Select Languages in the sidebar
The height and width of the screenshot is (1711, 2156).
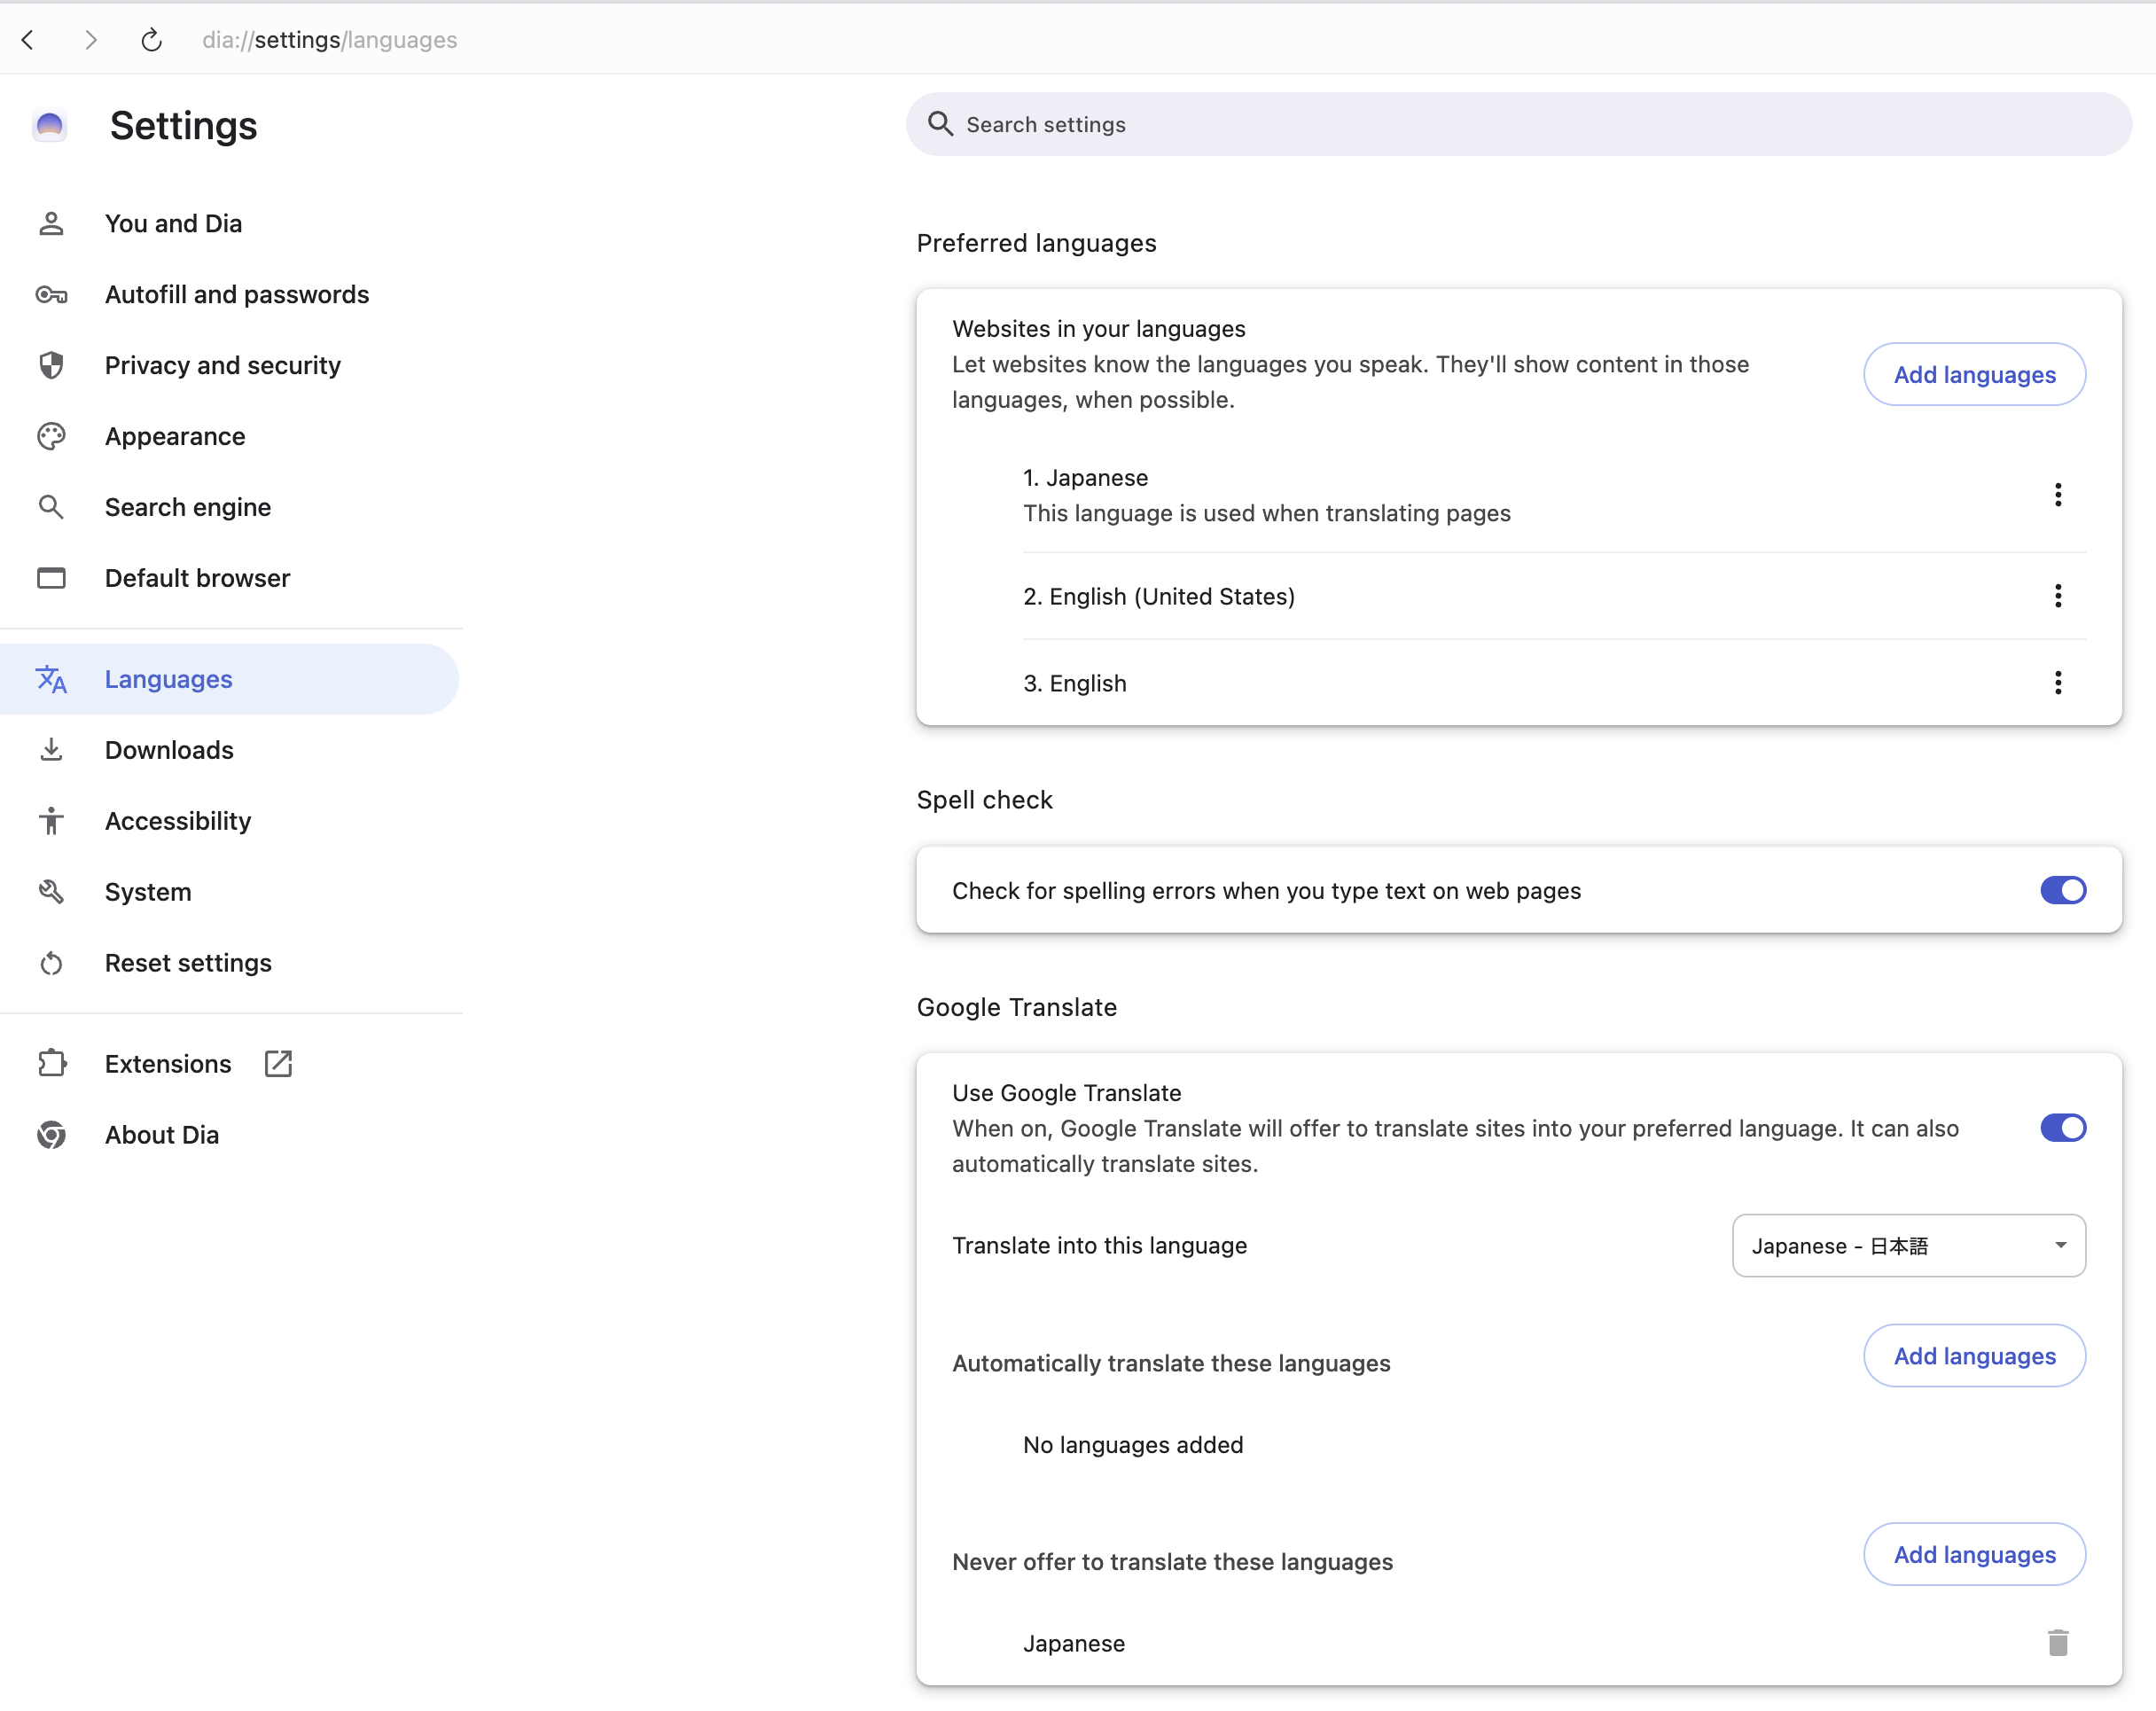click(x=229, y=679)
